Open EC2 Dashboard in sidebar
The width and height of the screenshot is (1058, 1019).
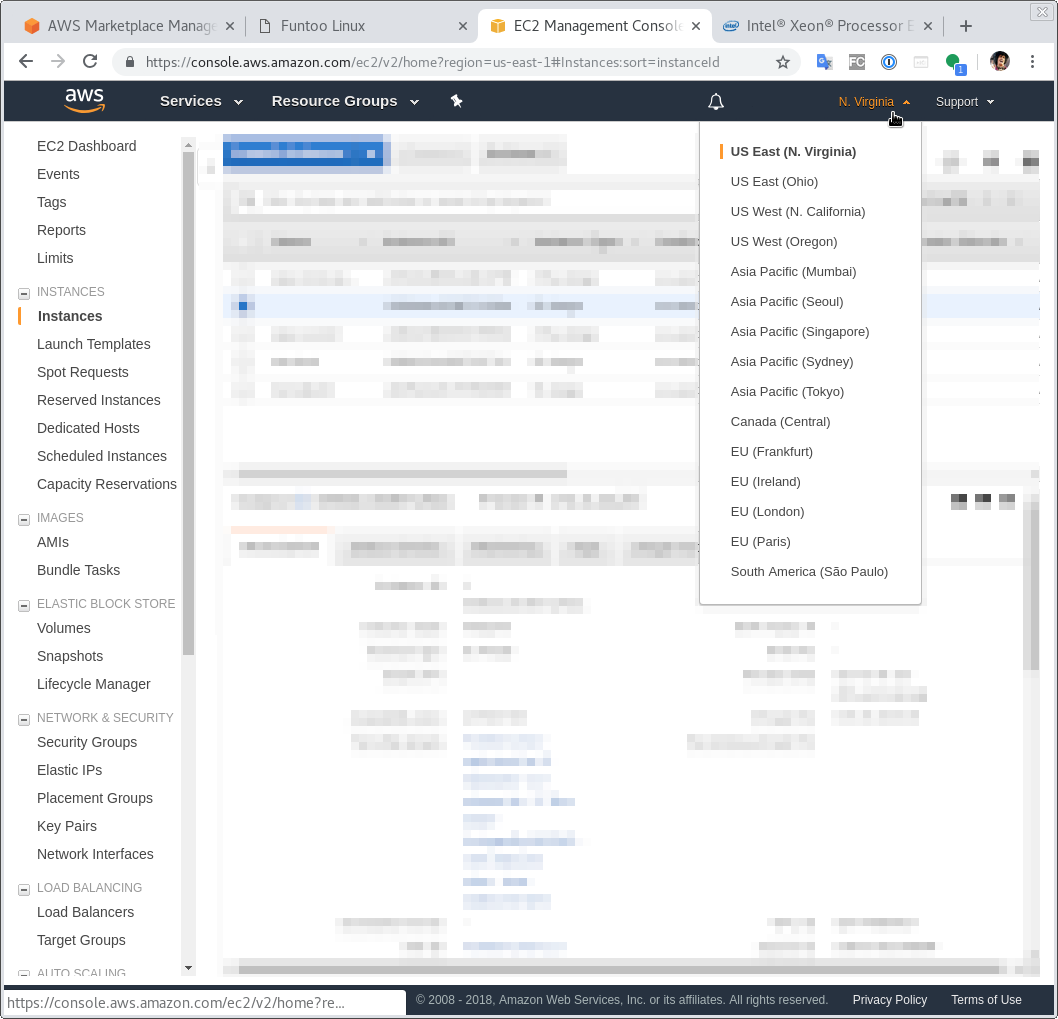[x=86, y=146]
